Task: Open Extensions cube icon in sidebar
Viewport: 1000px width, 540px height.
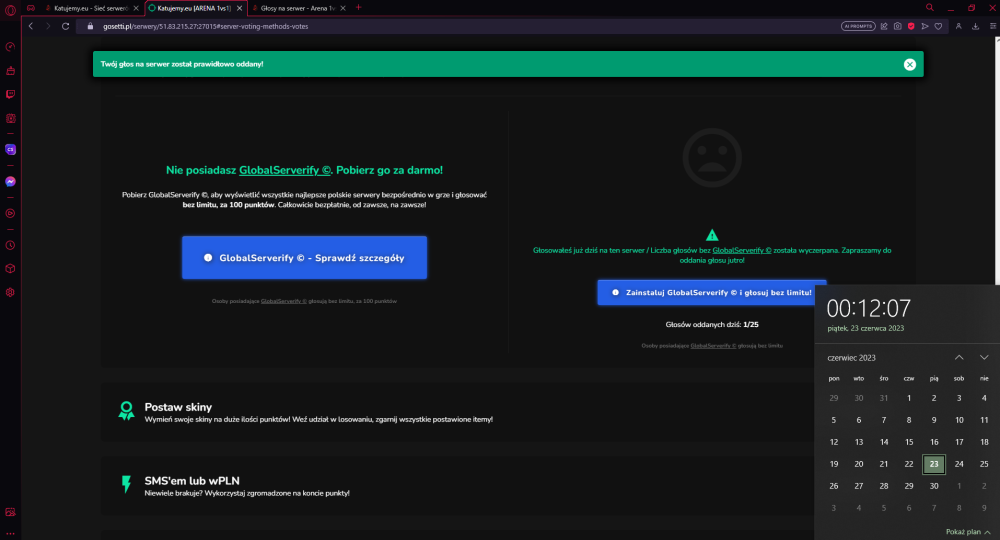Action: click(10, 268)
